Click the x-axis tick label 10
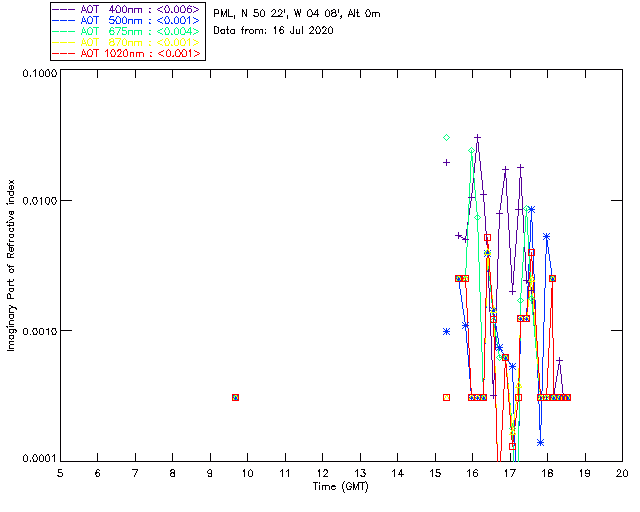 click(x=247, y=473)
